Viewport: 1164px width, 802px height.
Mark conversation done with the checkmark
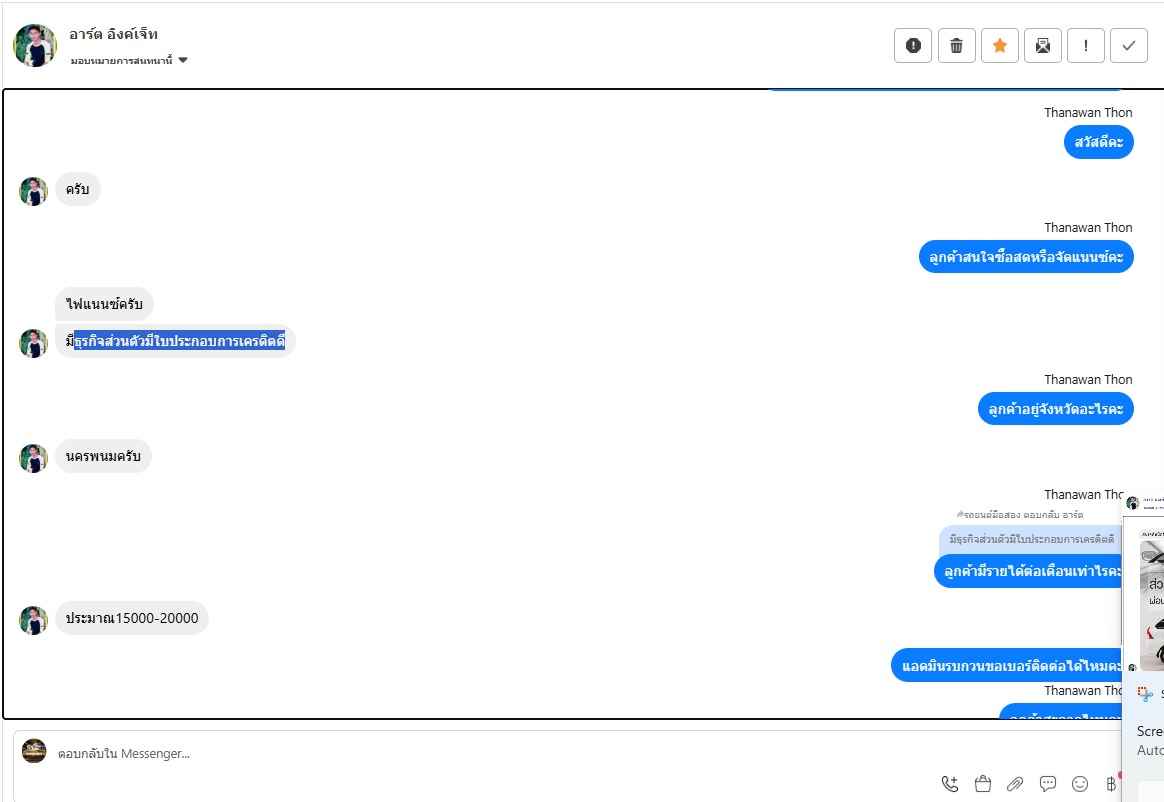(1128, 45)
